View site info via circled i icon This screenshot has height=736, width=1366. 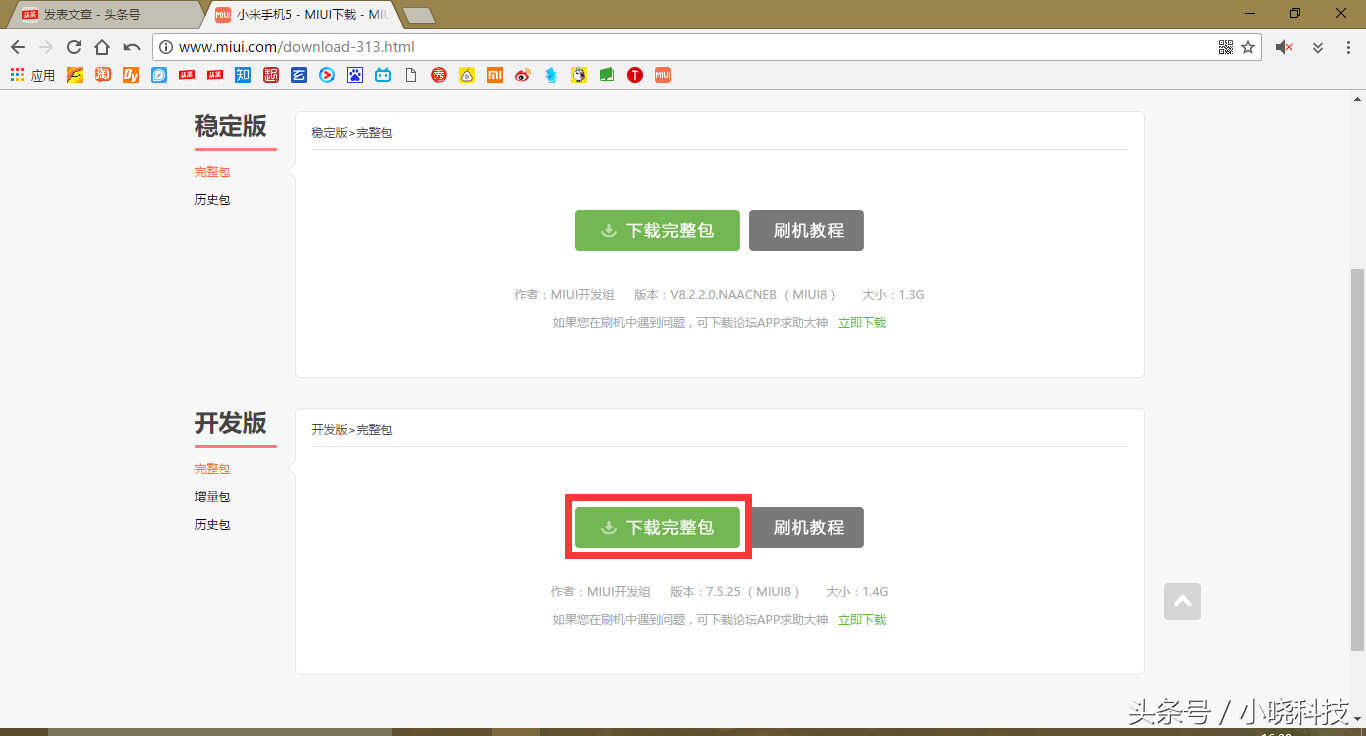tap(167, 47)
